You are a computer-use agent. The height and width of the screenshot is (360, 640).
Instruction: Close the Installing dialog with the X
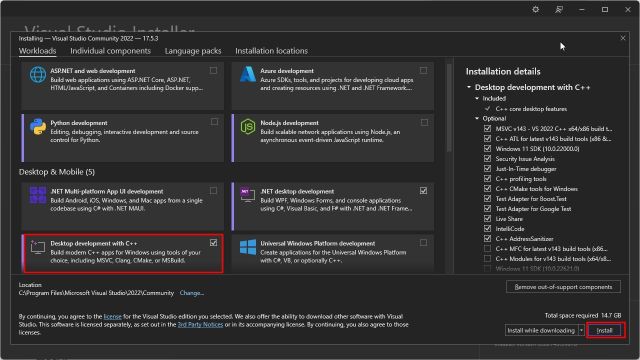(x=623, y=38)
